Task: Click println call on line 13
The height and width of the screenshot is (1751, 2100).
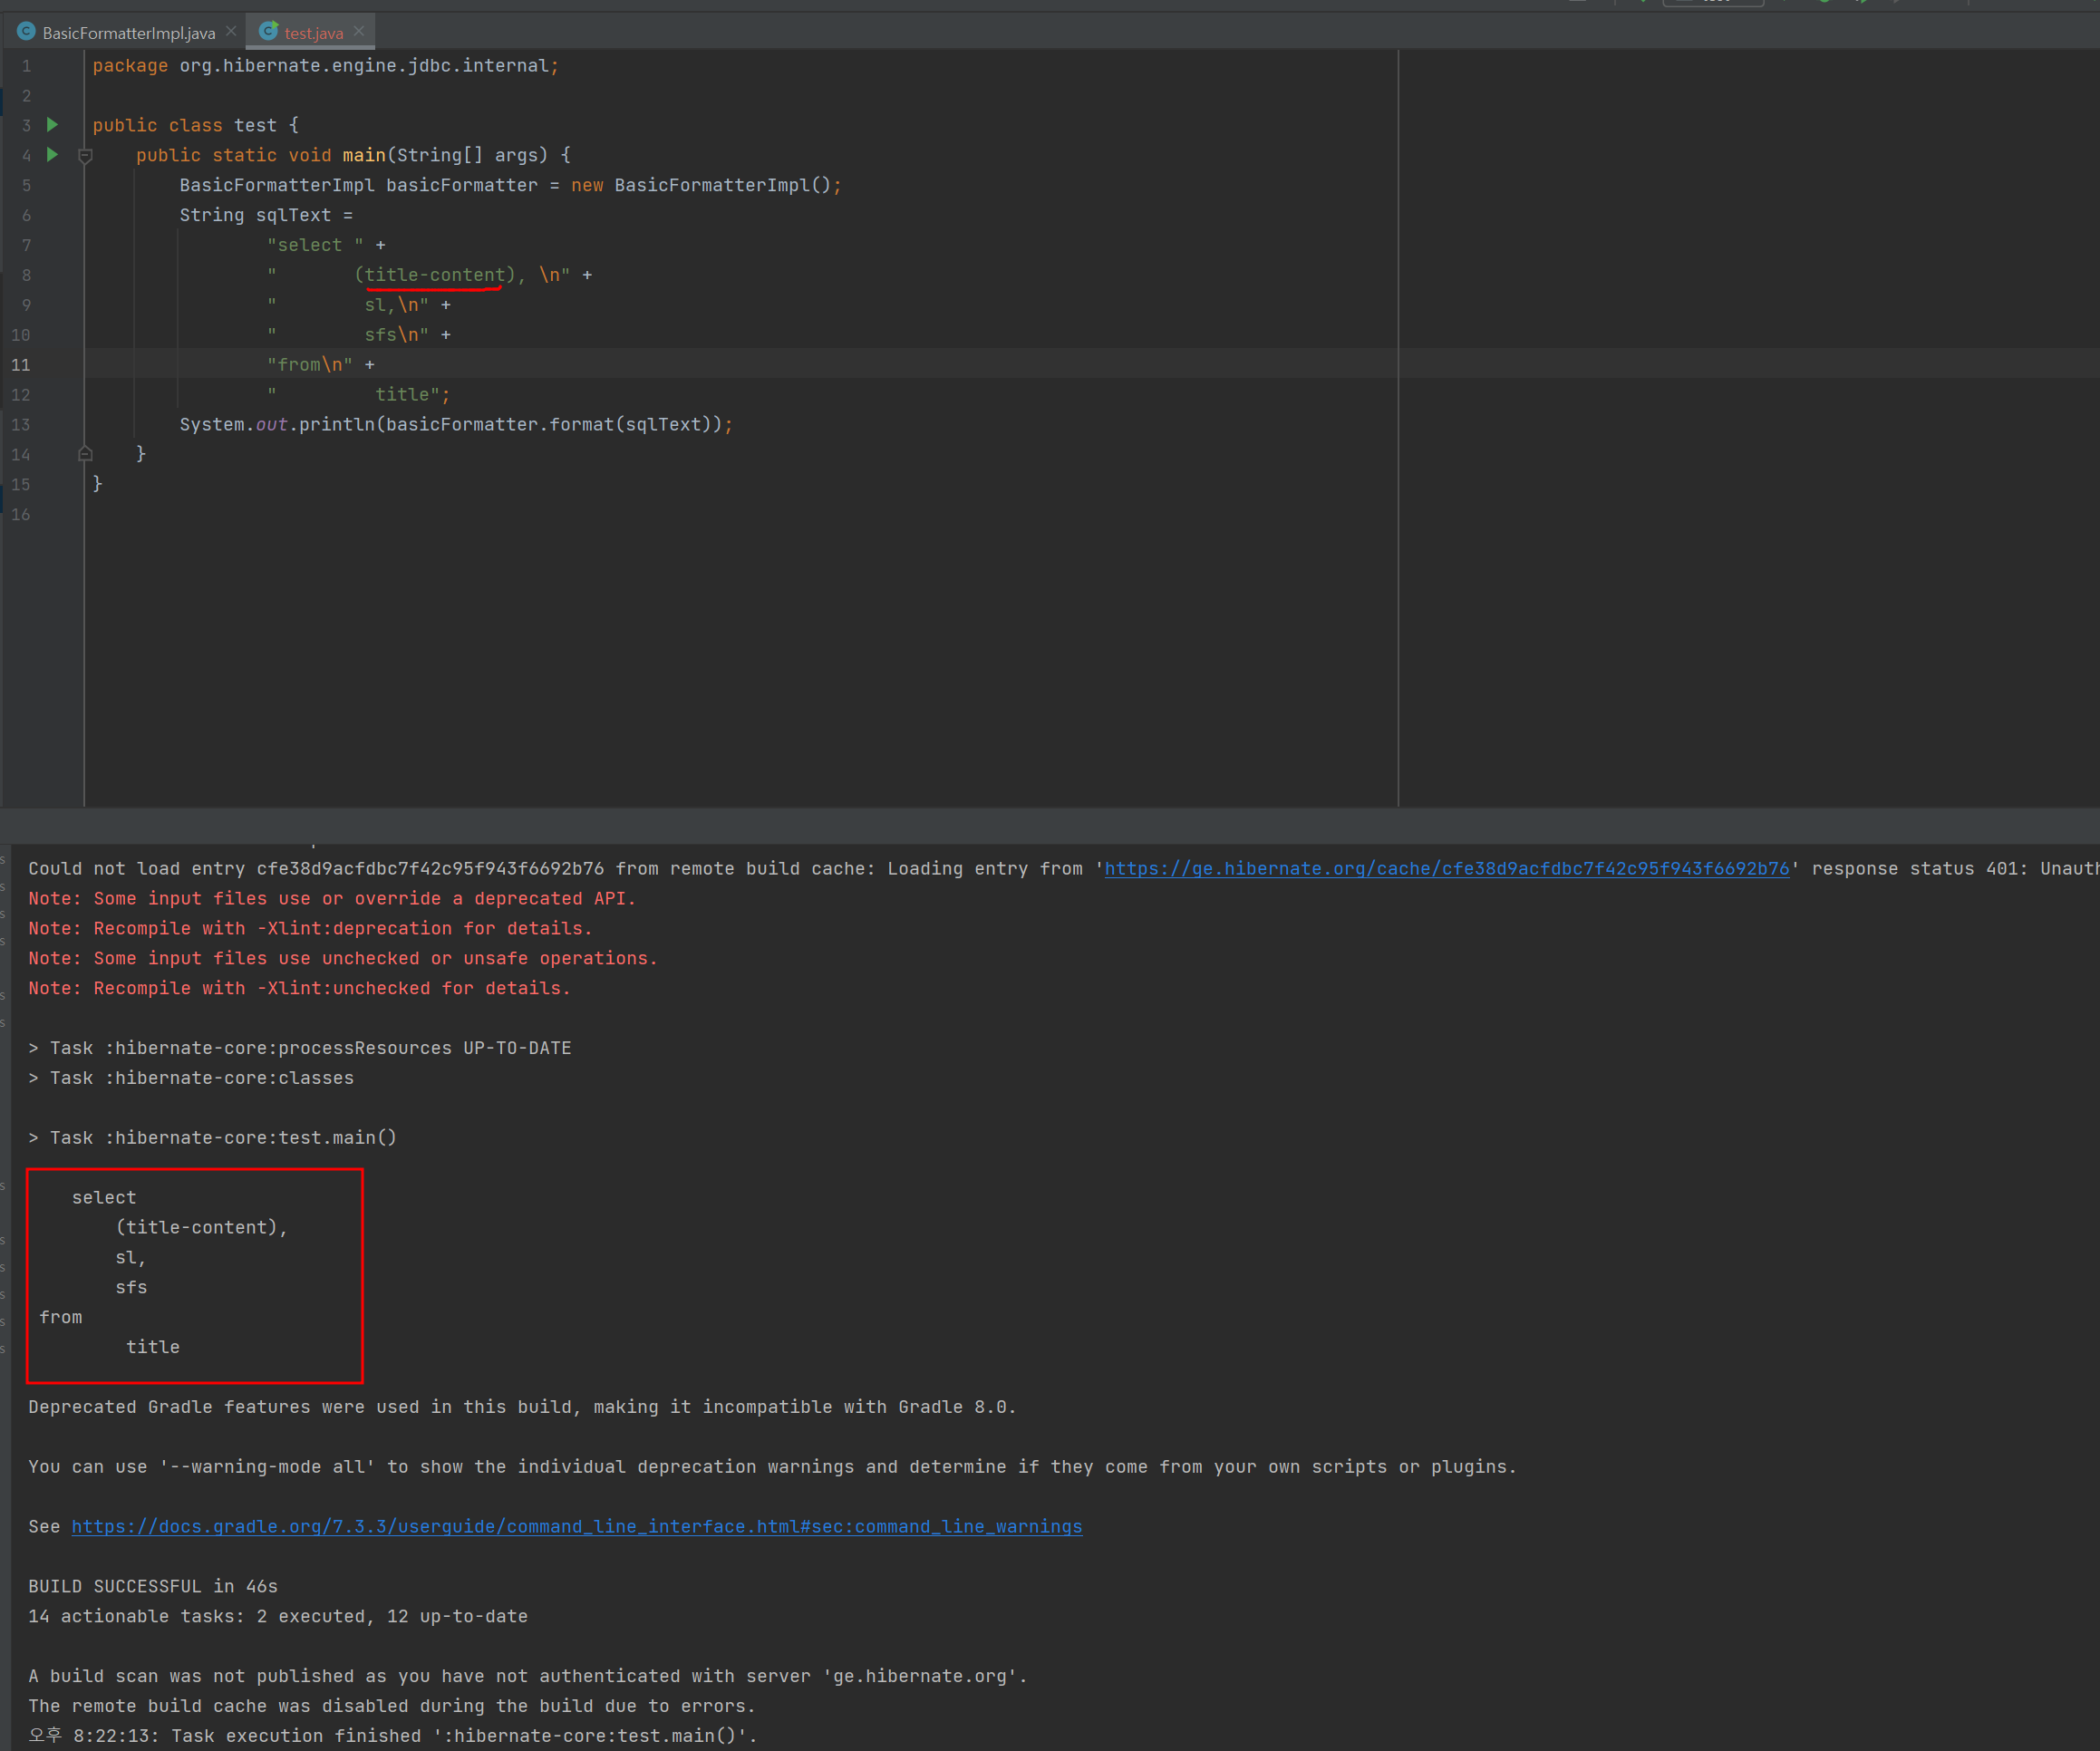Action: (x=337, y=425)
